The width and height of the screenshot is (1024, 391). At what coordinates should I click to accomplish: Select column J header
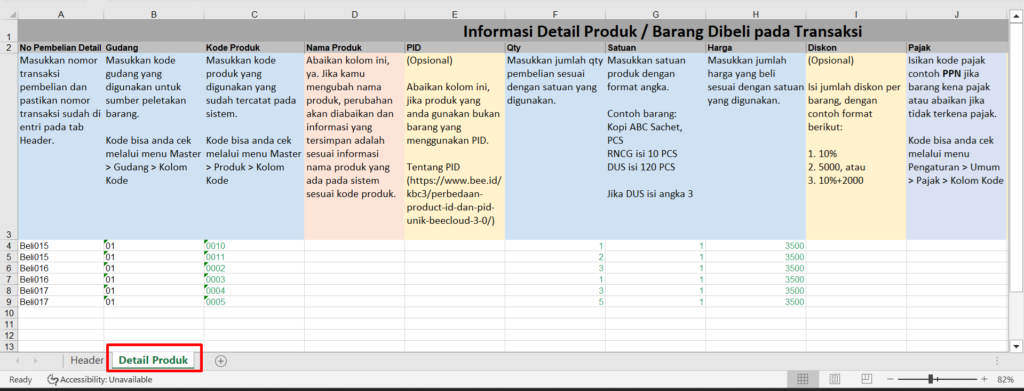(x=956, y=14)
